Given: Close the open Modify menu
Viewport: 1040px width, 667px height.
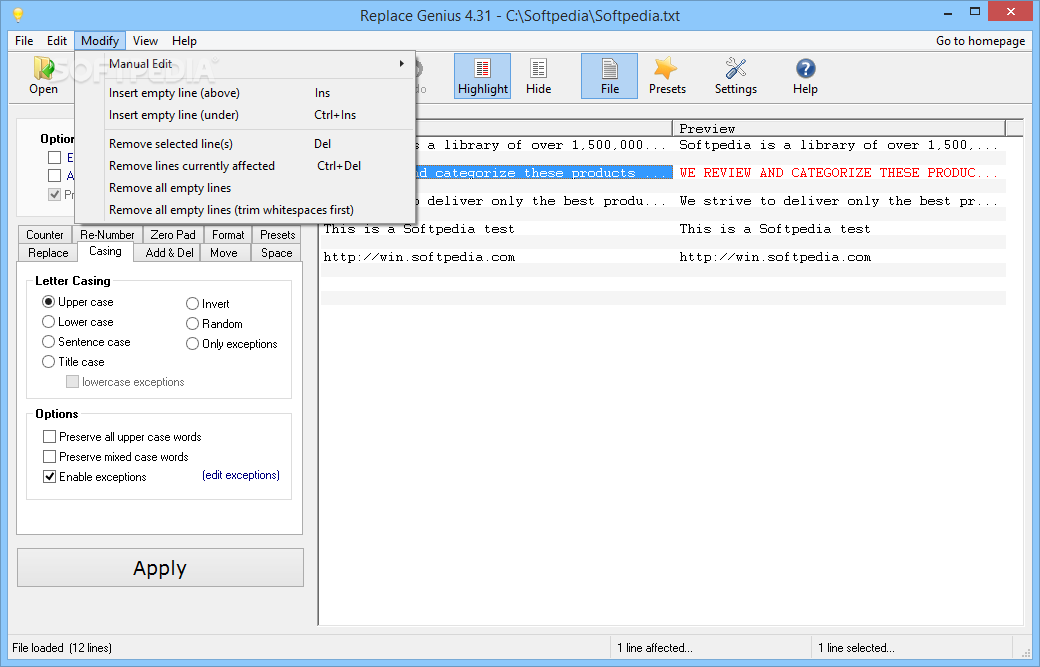Looking at the screenshot, I should click(99, 40).
